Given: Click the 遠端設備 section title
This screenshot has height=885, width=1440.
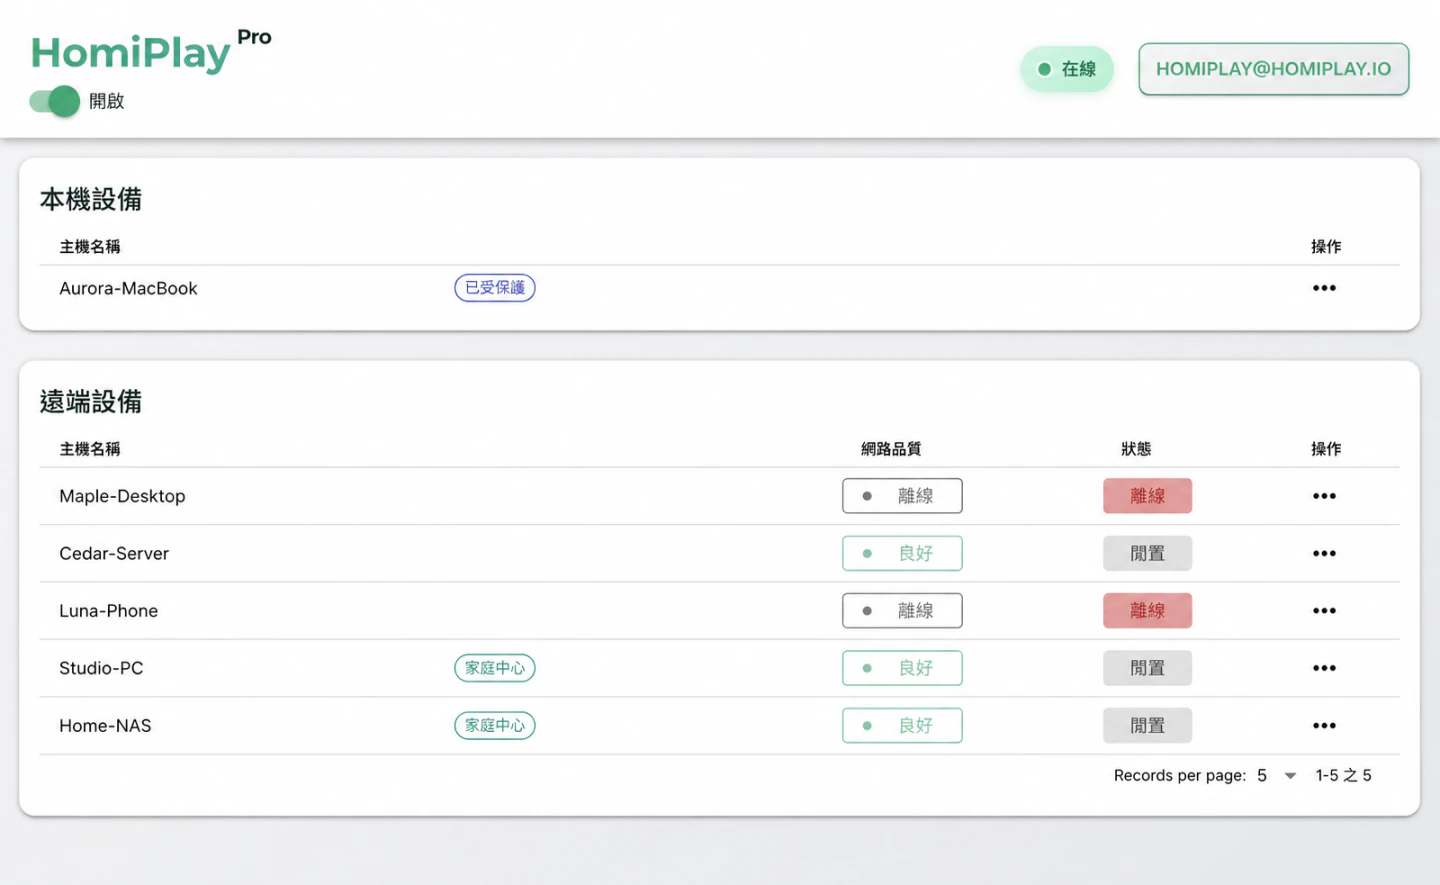Looking at the screenshot, I should (x=91, y=401).
